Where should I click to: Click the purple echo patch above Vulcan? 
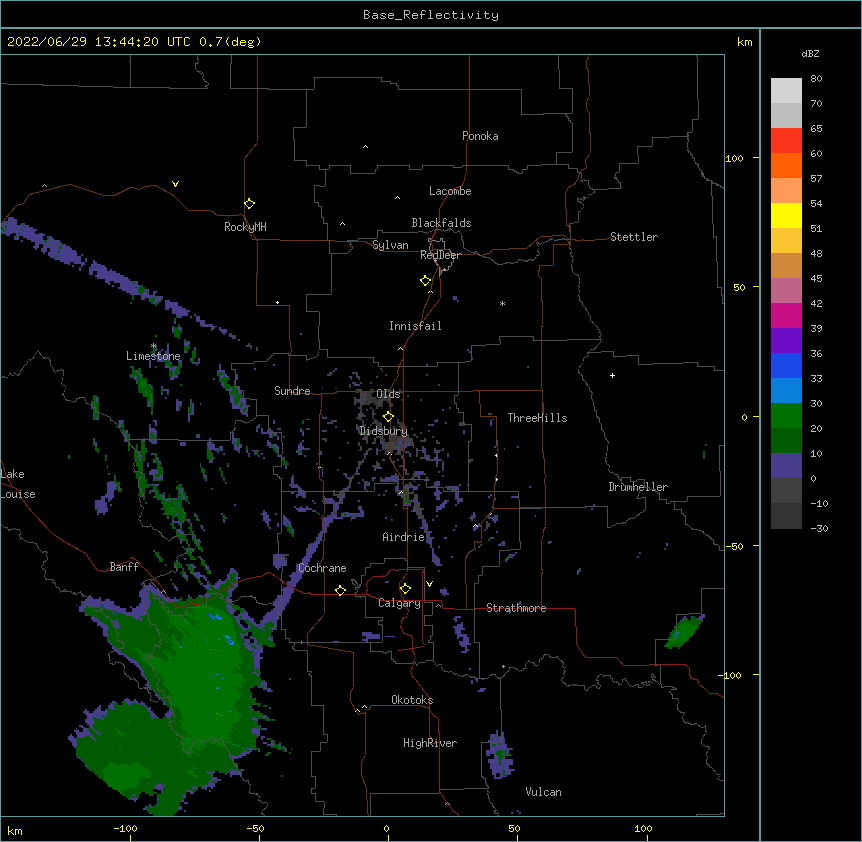point(499,756)
